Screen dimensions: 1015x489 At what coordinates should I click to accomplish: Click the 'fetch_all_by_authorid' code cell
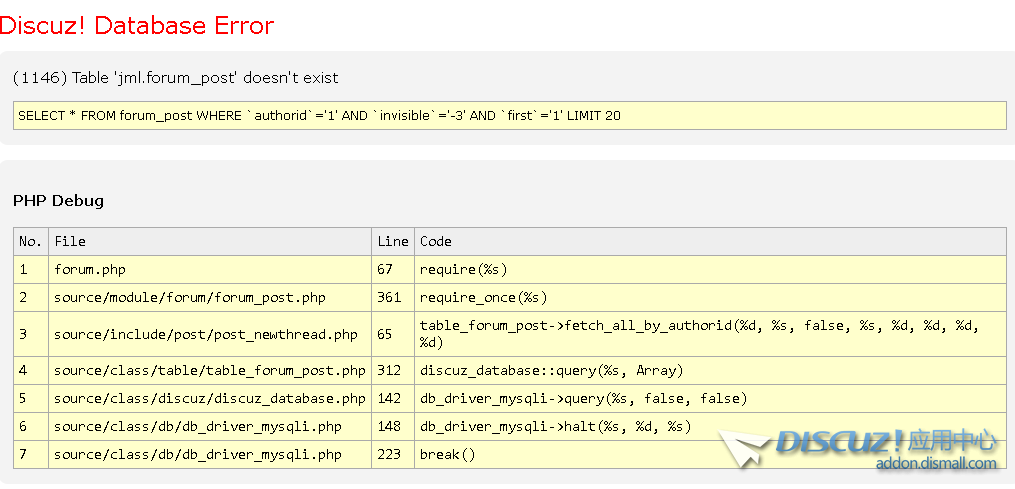710,335
